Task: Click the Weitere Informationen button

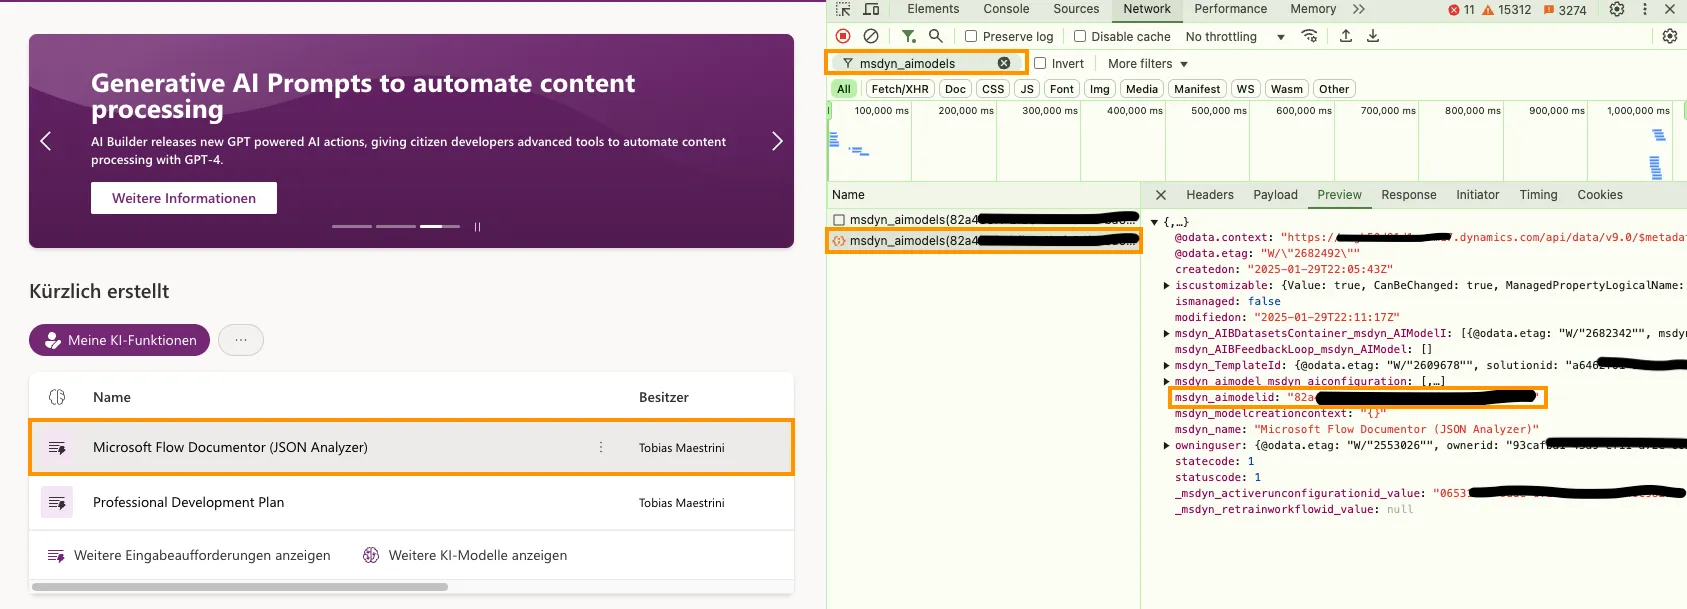Action: (x=184, y=198)
